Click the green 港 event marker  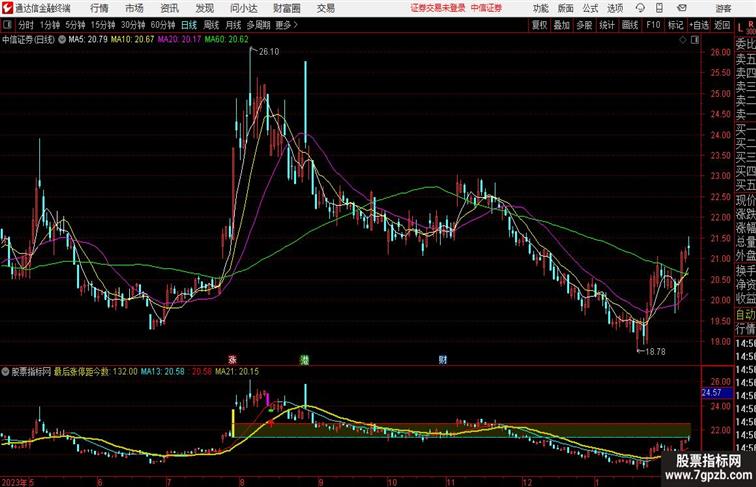[304, 359]
